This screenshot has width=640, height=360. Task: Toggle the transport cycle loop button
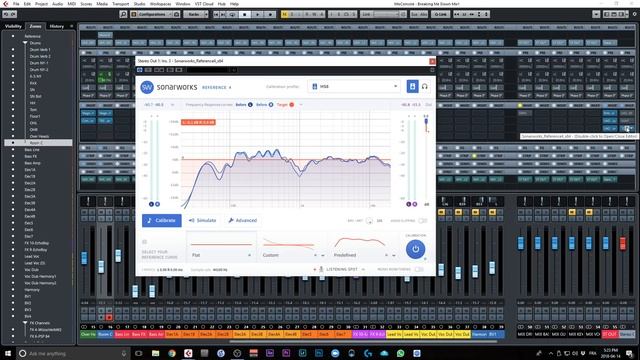[232, 14]
